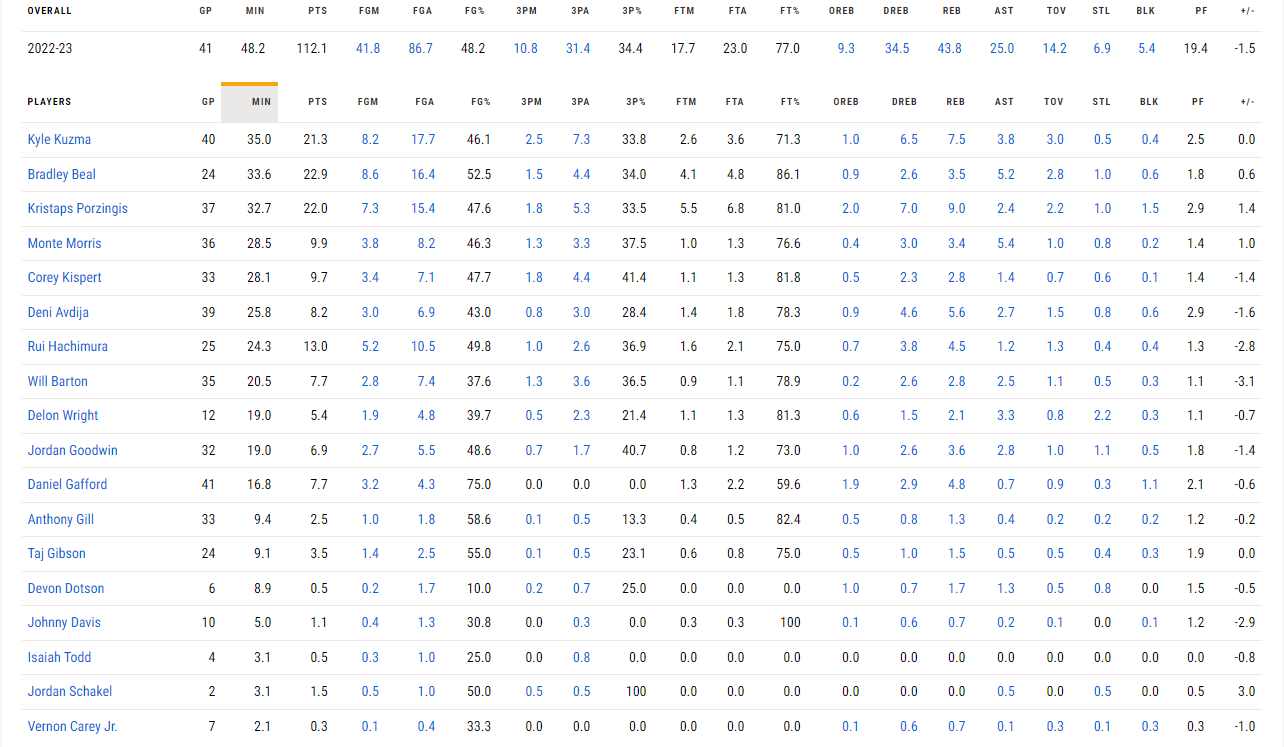Click Kyle Kuzma's FGA value 17.7

click(x=423, y=140)
